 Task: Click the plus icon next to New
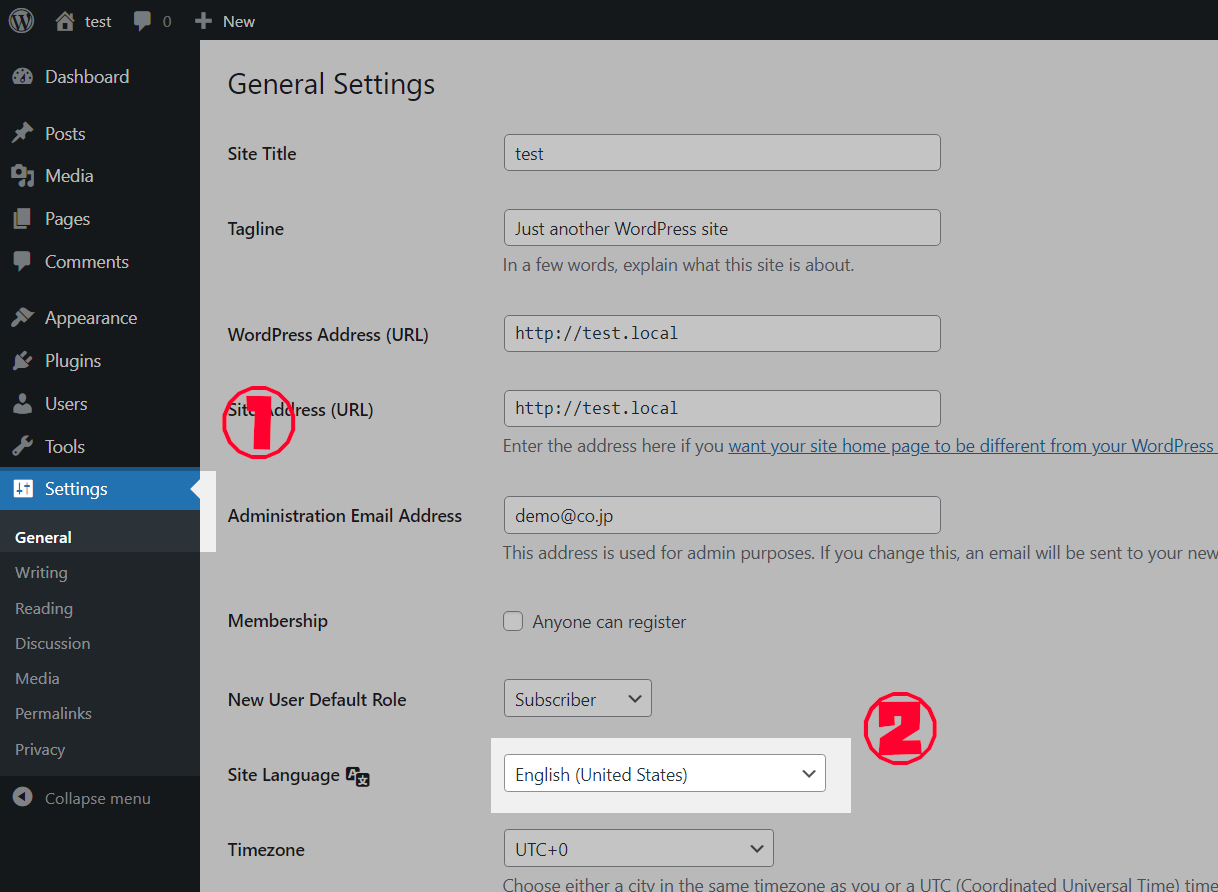point(204,21)
